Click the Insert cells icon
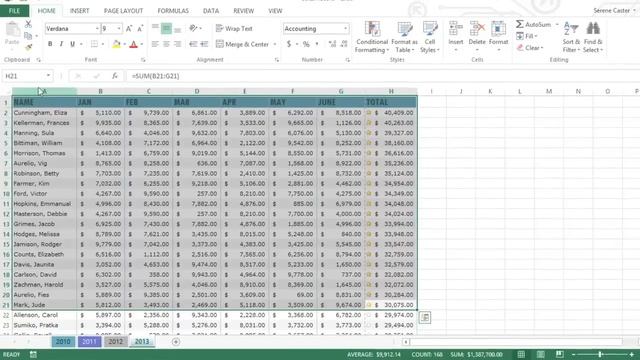The width and height of the screenshot is (640, 360). point(456,29)
